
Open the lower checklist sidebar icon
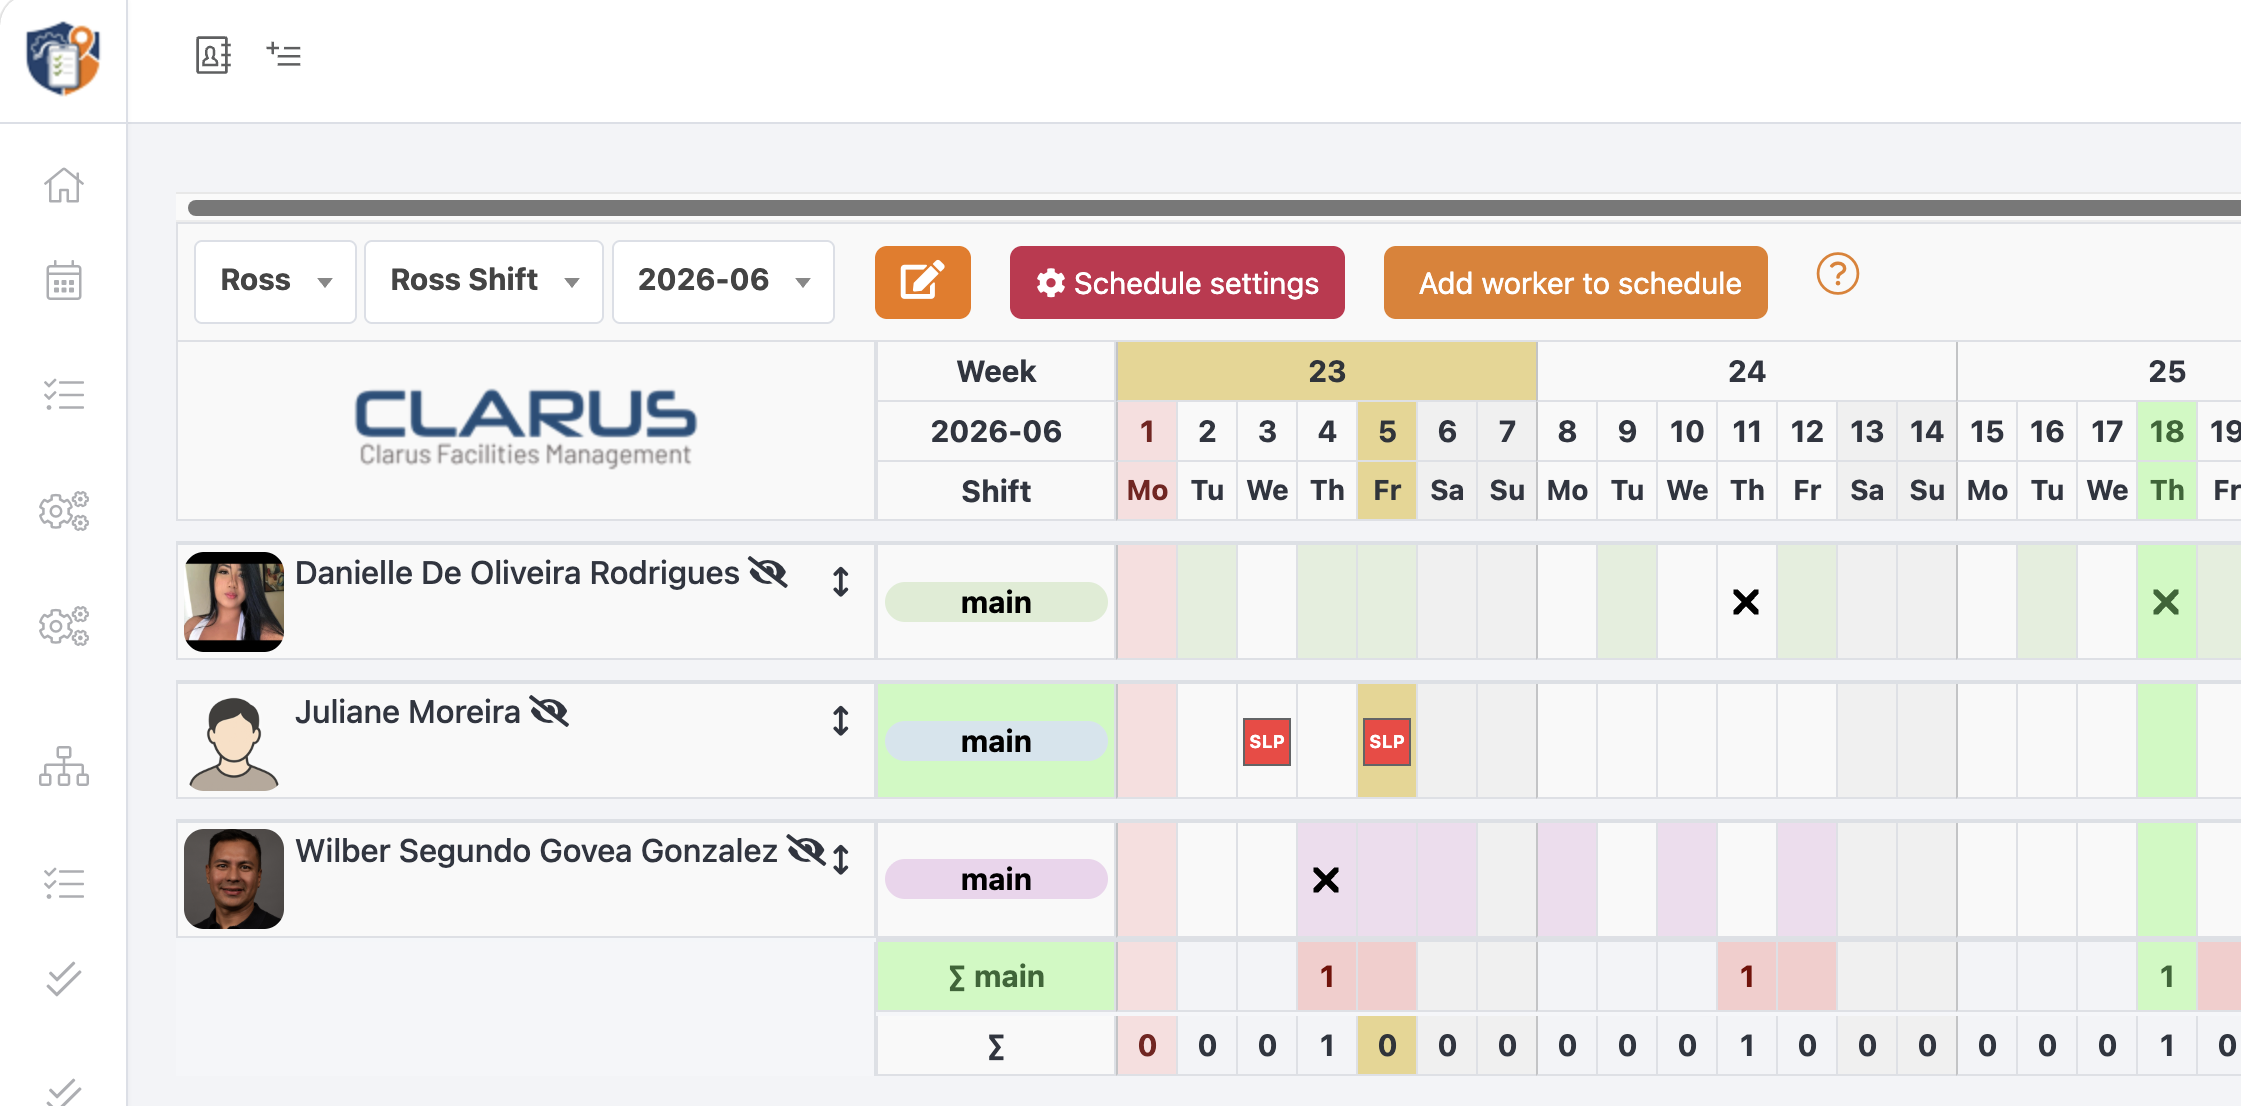(63, 883)
